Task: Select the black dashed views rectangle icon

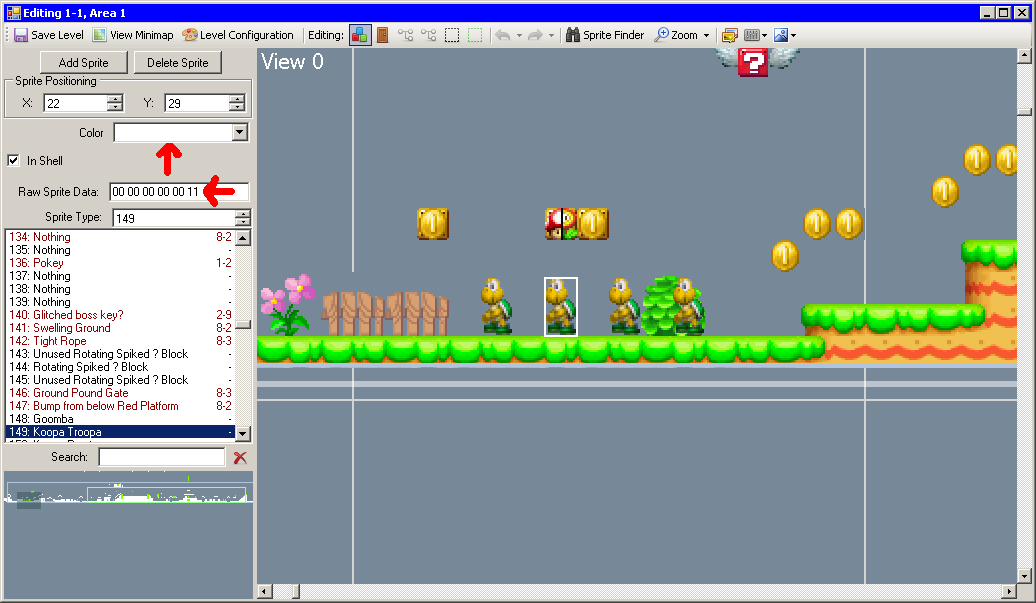Action: pos(452,35)
